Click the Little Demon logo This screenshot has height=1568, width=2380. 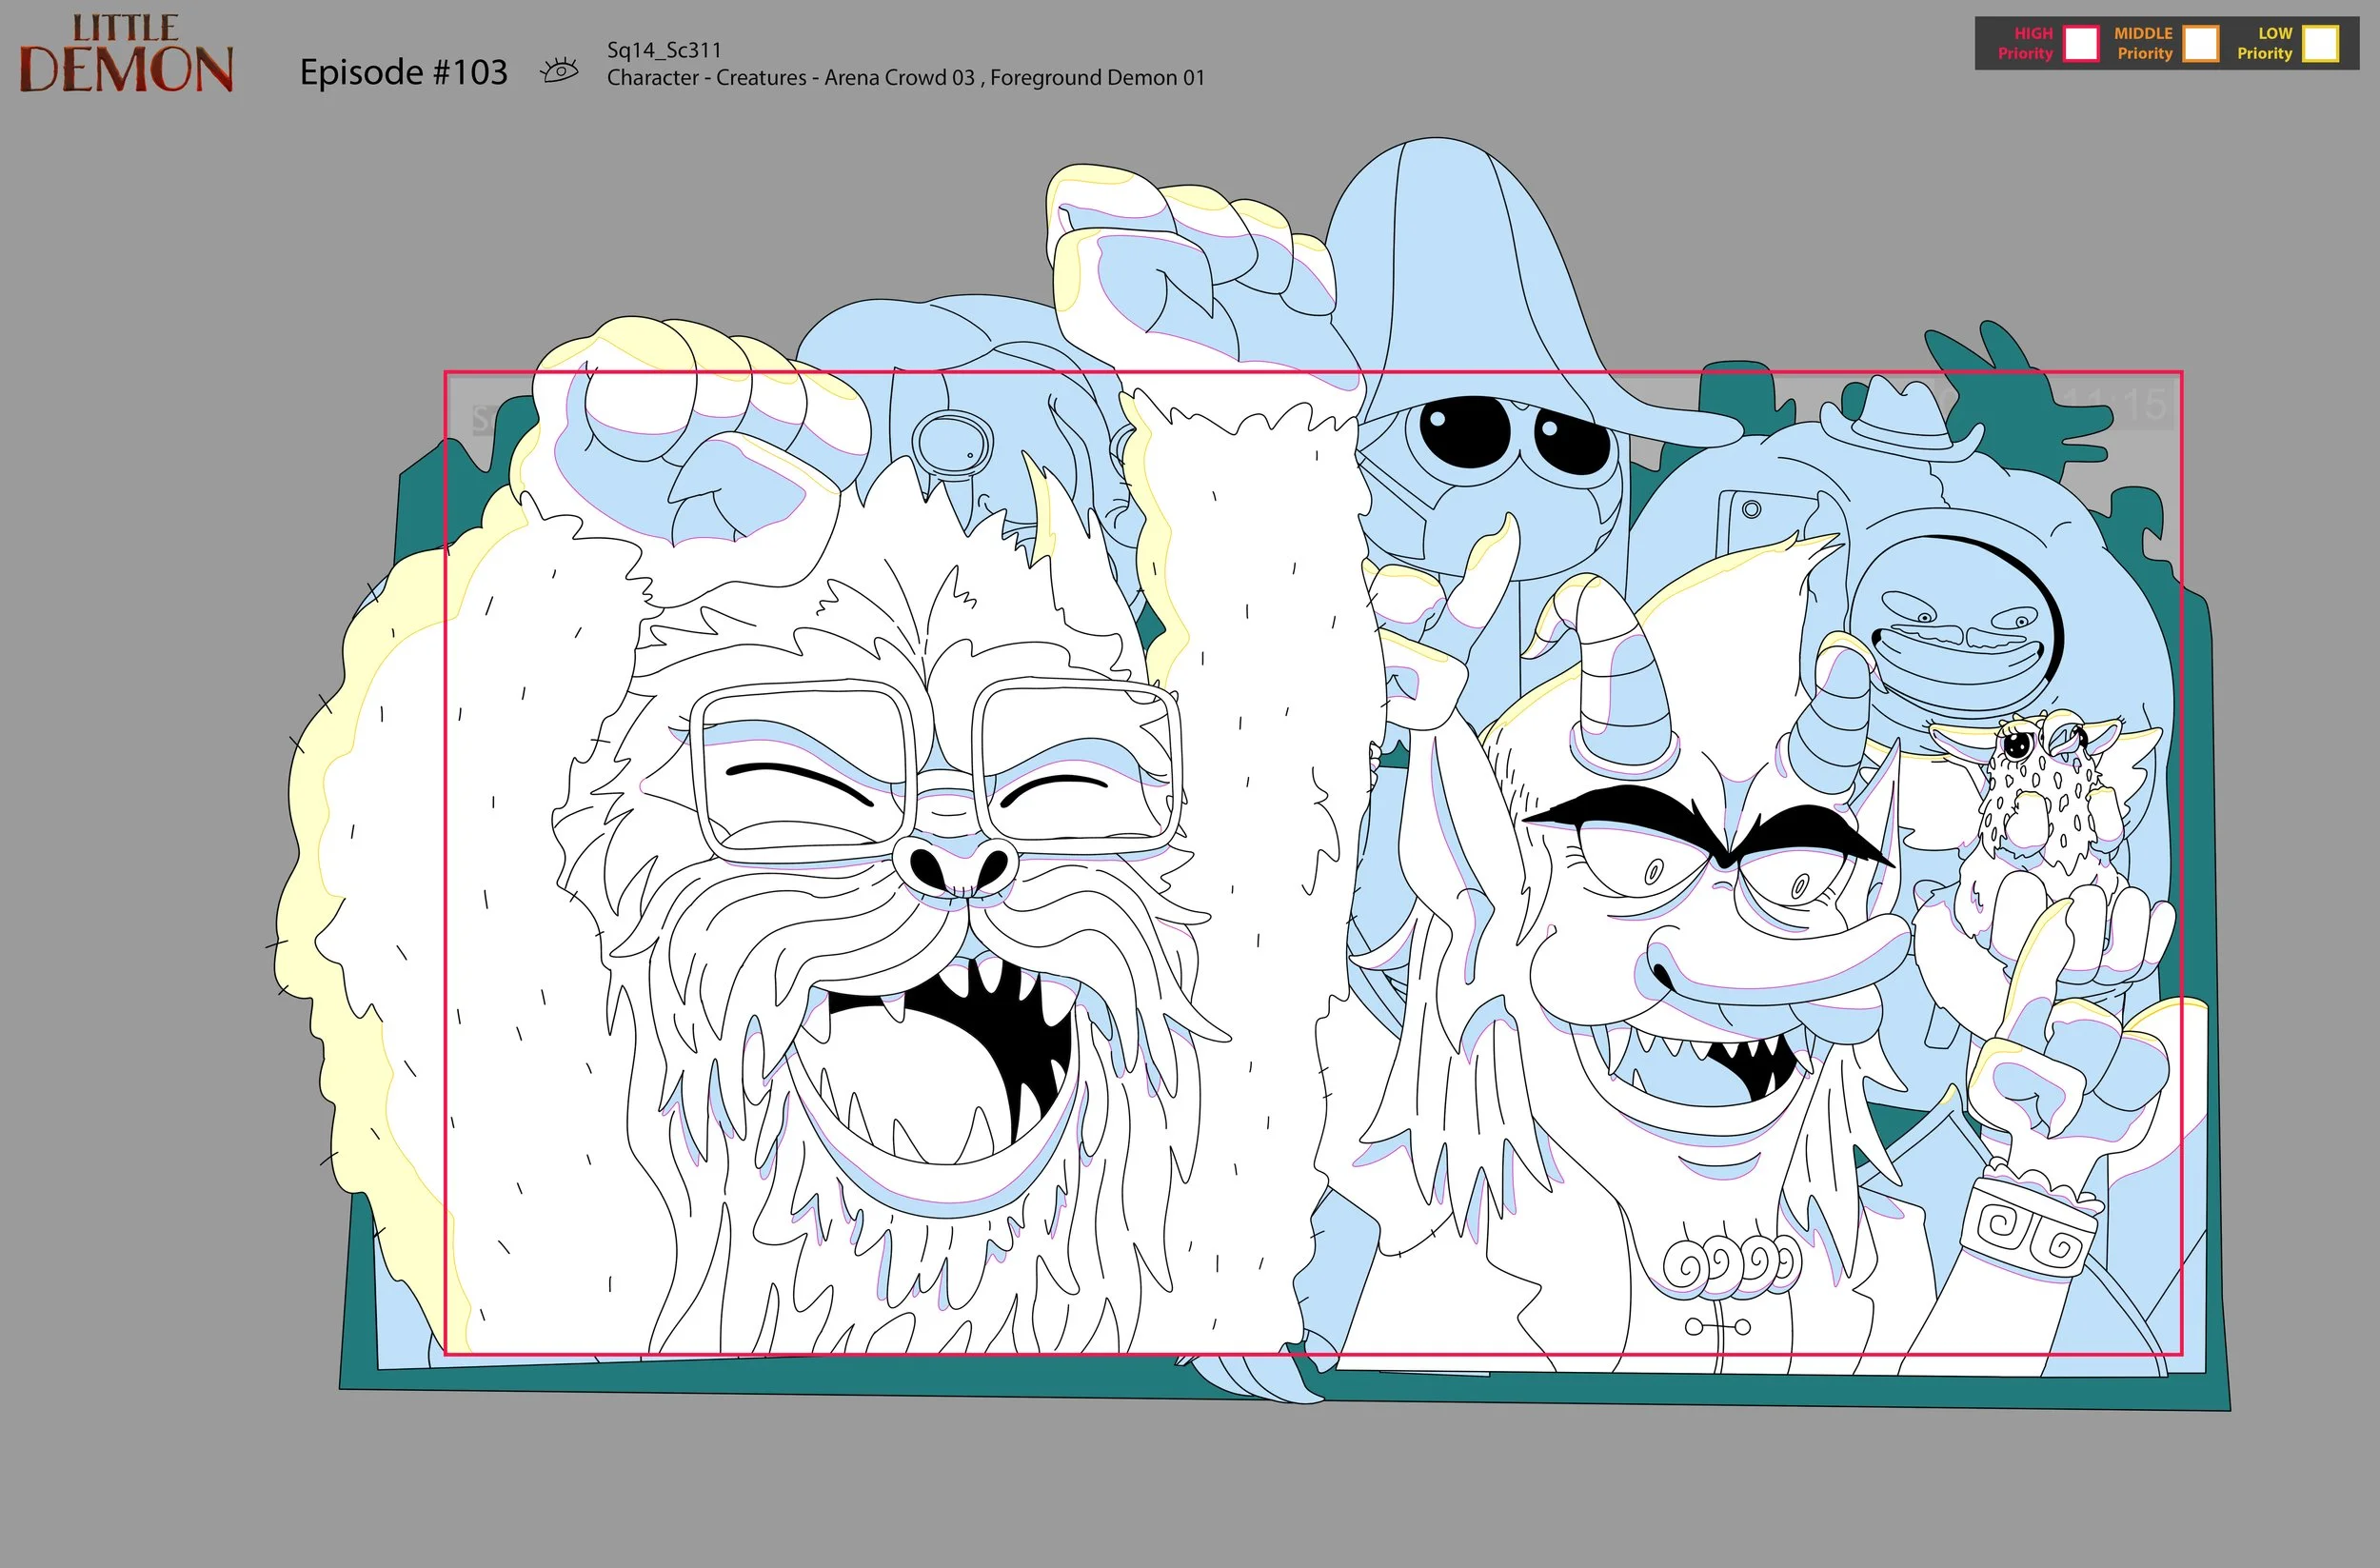click(126, 54)
